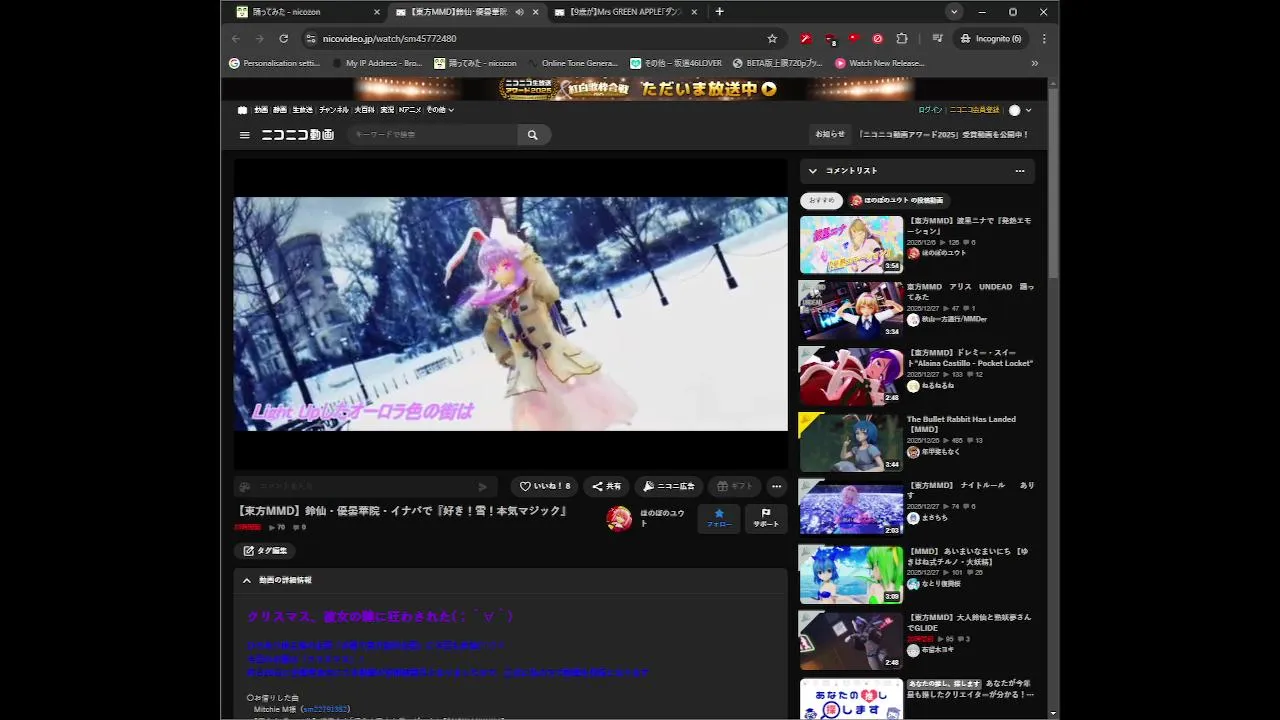Open a new browser tab
Image resolution: width=1280 pixels, height=720 pixels.
coord(719,12)
